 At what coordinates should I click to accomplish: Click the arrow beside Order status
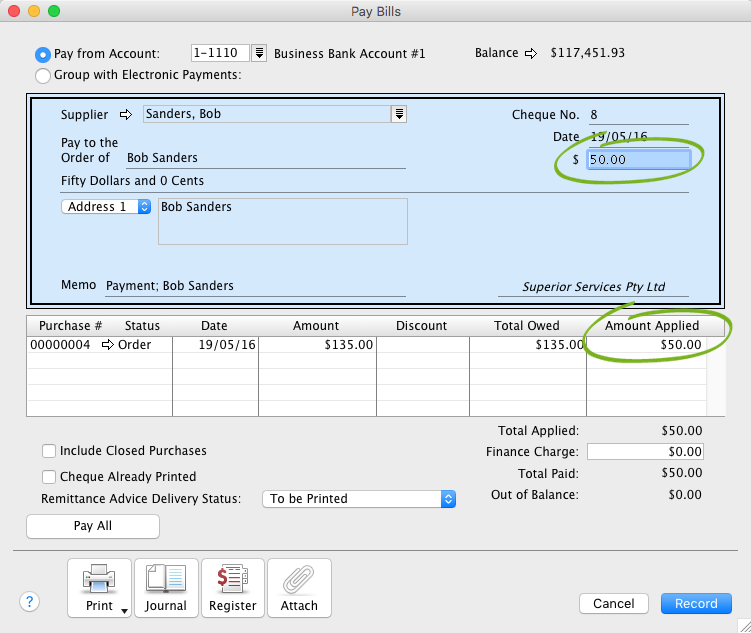point(108,345)
